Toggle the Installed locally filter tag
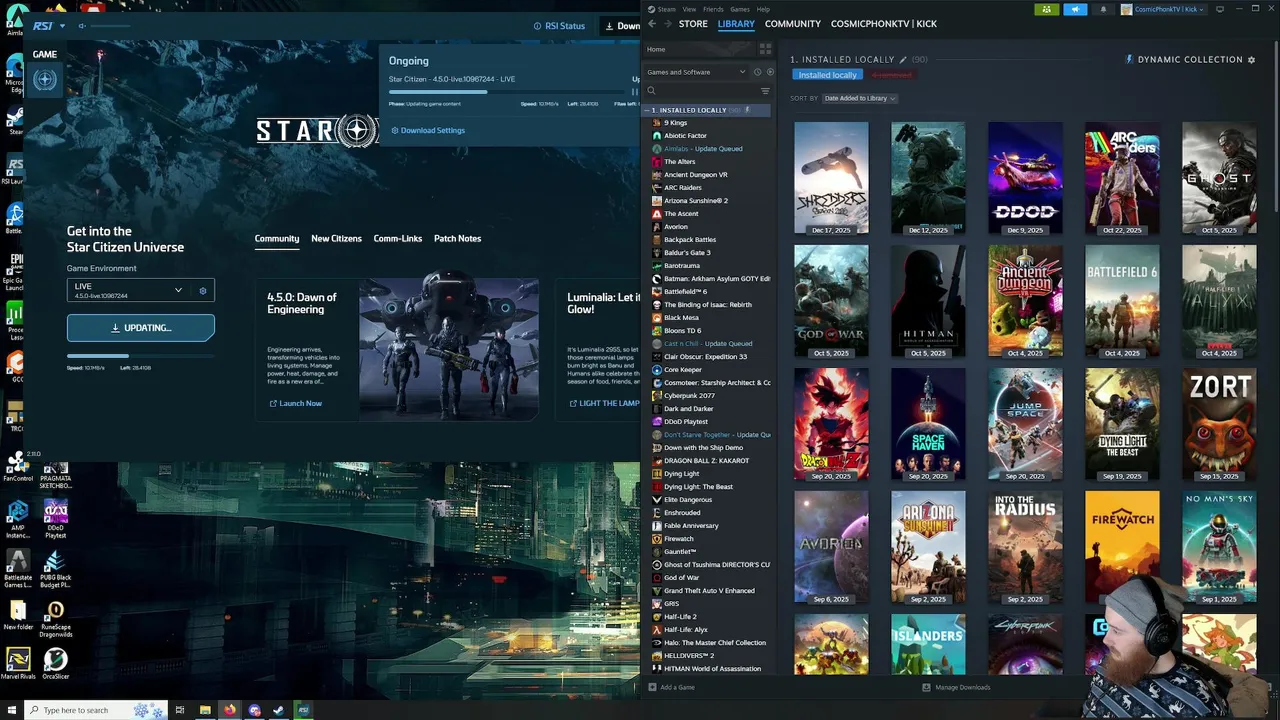This screenshot has width=1280, height=720. (x=828, y=75)
